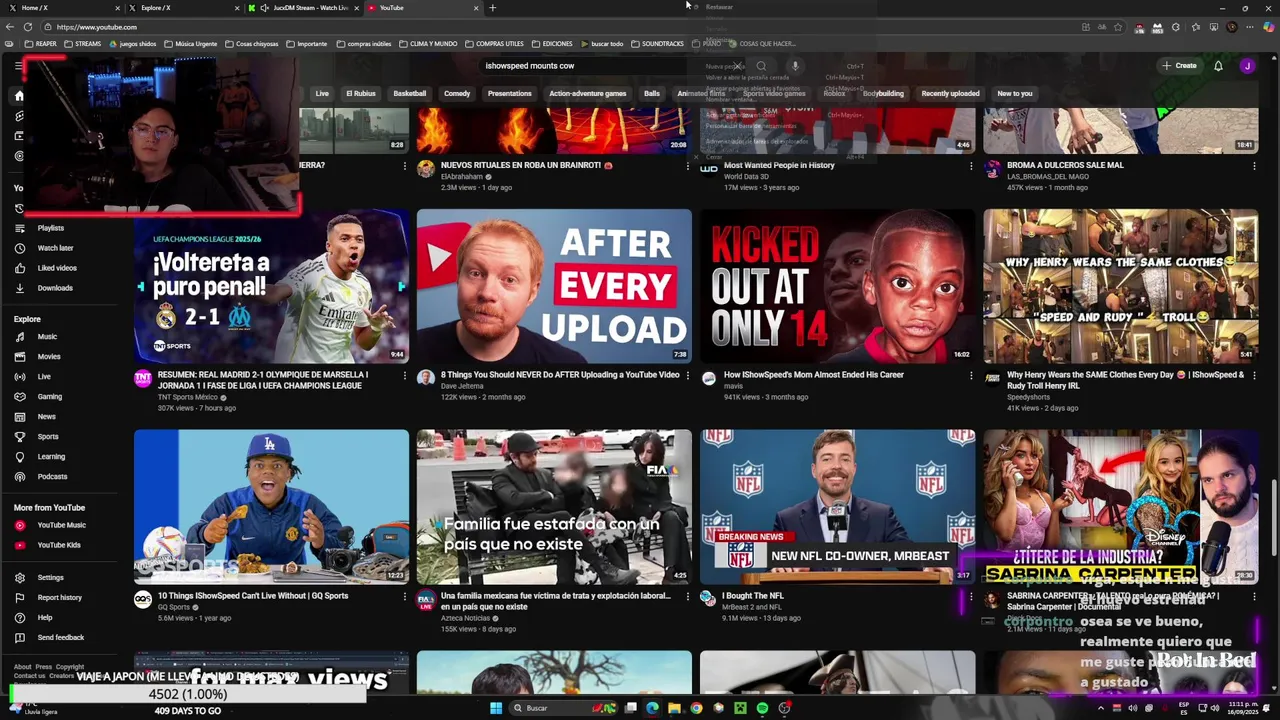Select the Recently uploaded chip
1280x720 pixels.
point(950,94)
